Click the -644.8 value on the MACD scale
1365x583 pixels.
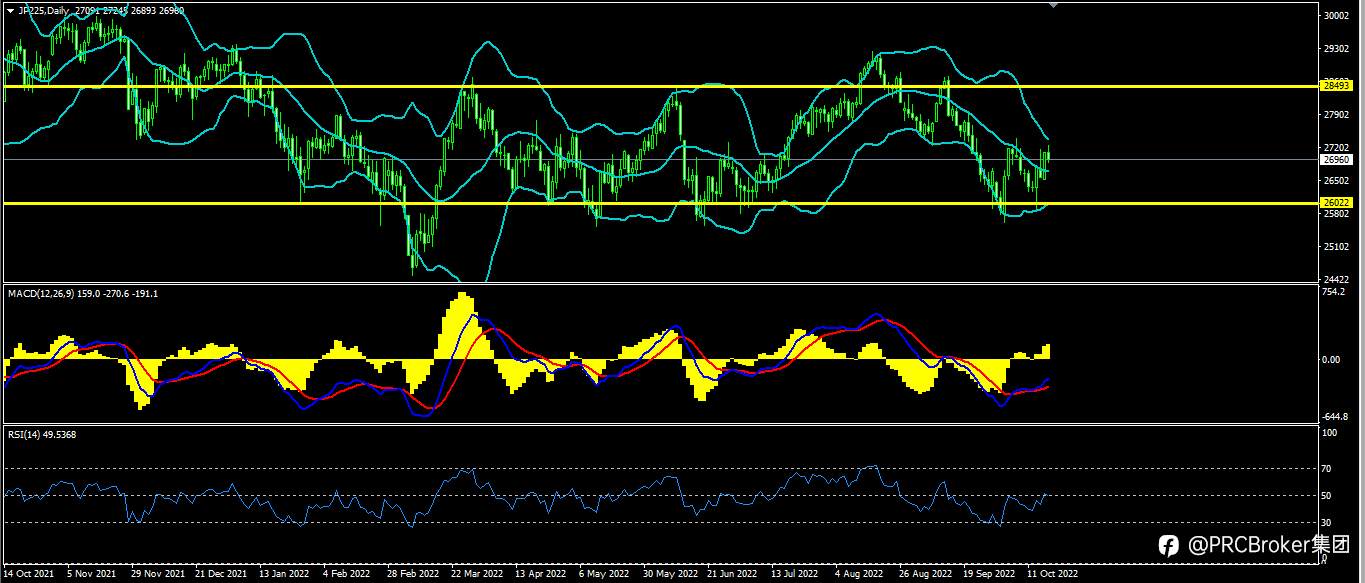point(1336,417)
